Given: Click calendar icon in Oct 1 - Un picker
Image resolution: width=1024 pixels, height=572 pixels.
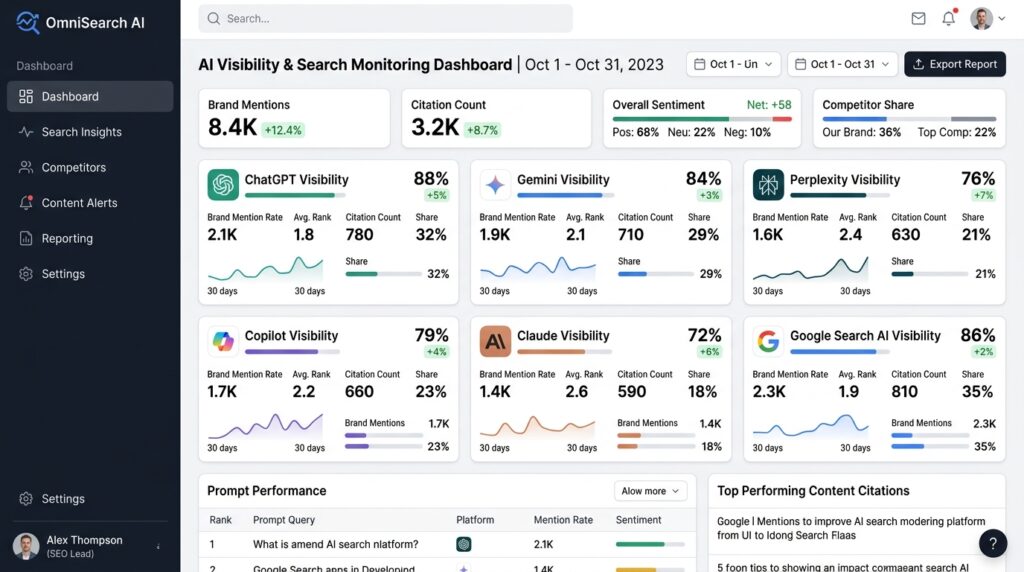Looking at the screenshot, I should pyautogui.click(x=699, y=64).
